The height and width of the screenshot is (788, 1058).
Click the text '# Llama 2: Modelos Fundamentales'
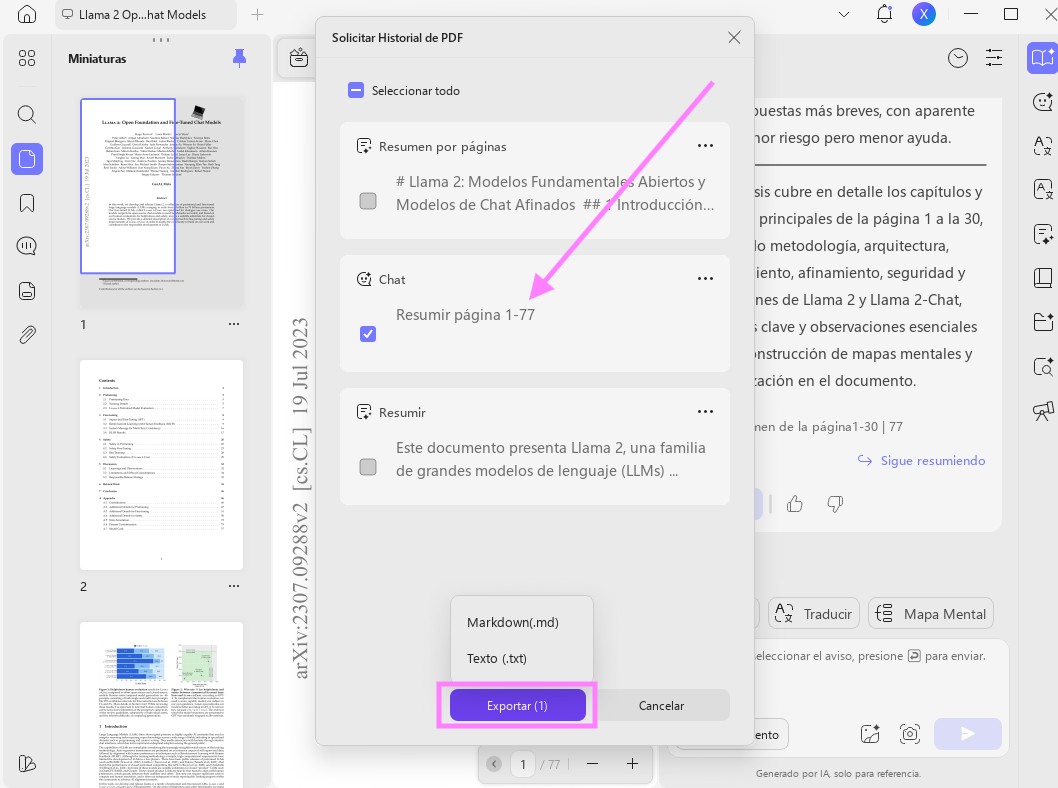[x=555, y=193]
